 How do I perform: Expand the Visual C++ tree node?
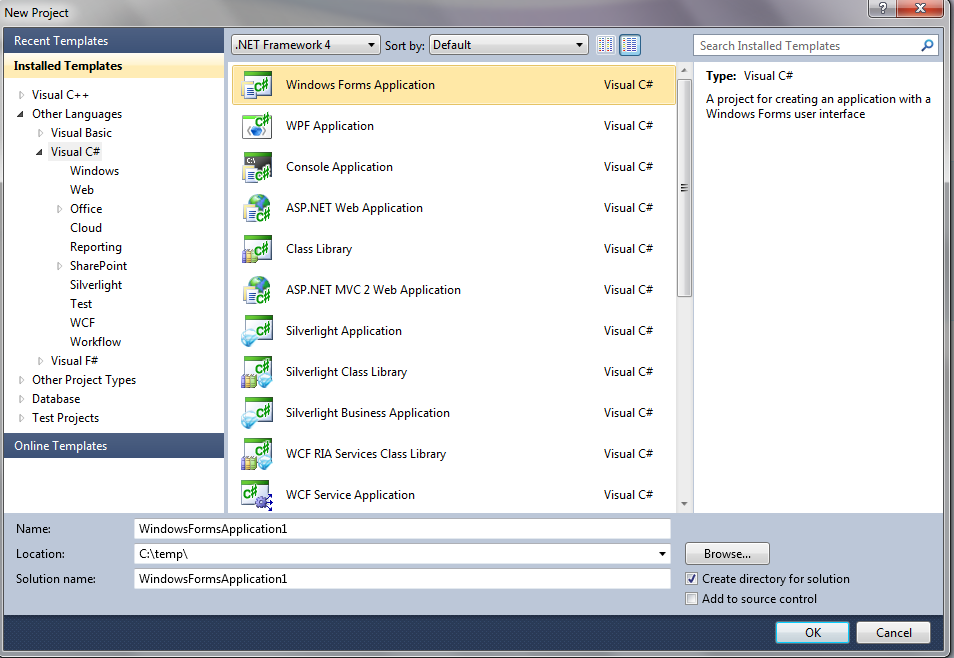(22, 95)
